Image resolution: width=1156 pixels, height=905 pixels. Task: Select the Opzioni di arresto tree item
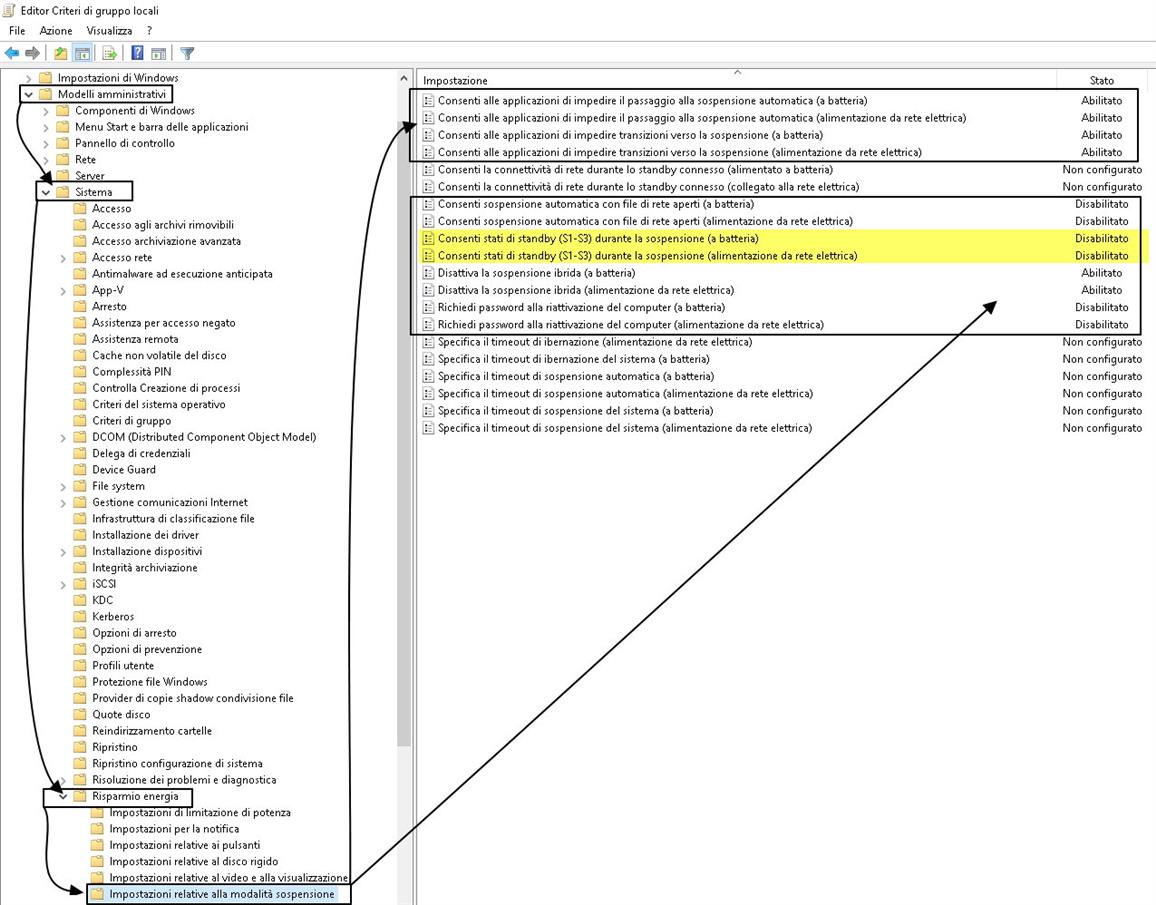point(134,632)
